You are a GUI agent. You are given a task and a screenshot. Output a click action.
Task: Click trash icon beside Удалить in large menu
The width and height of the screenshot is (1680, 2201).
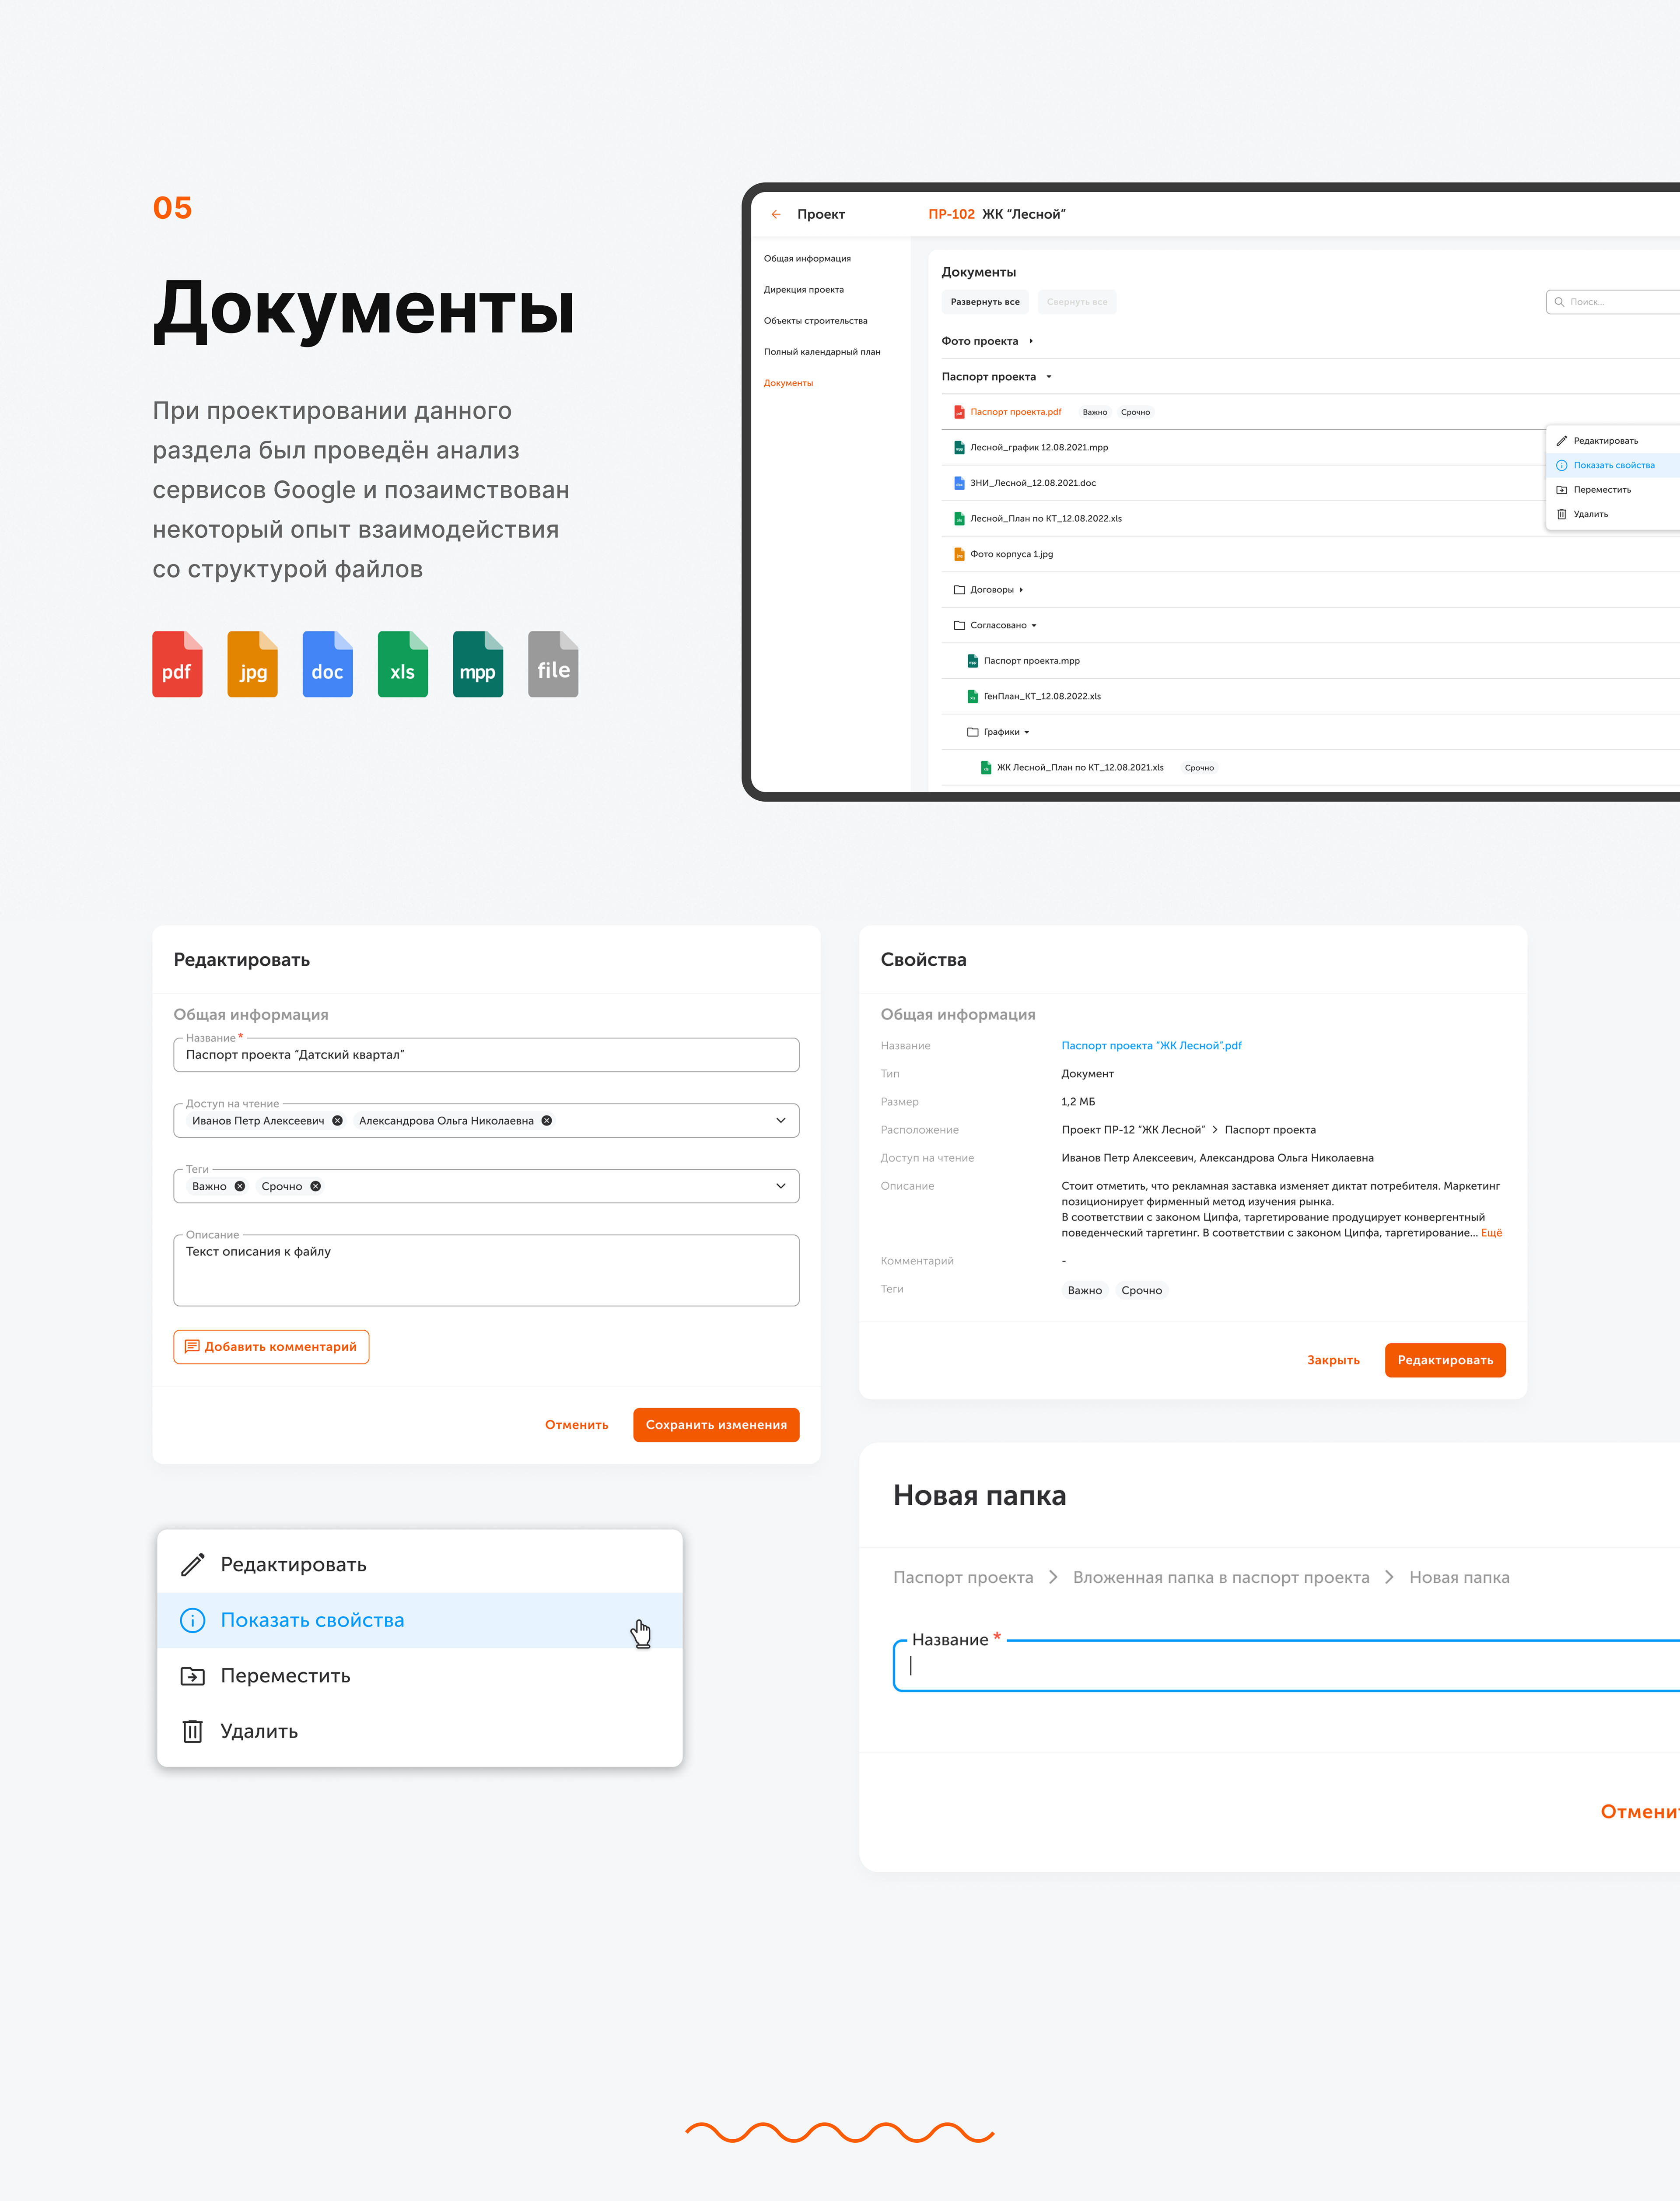[192, 1731]
